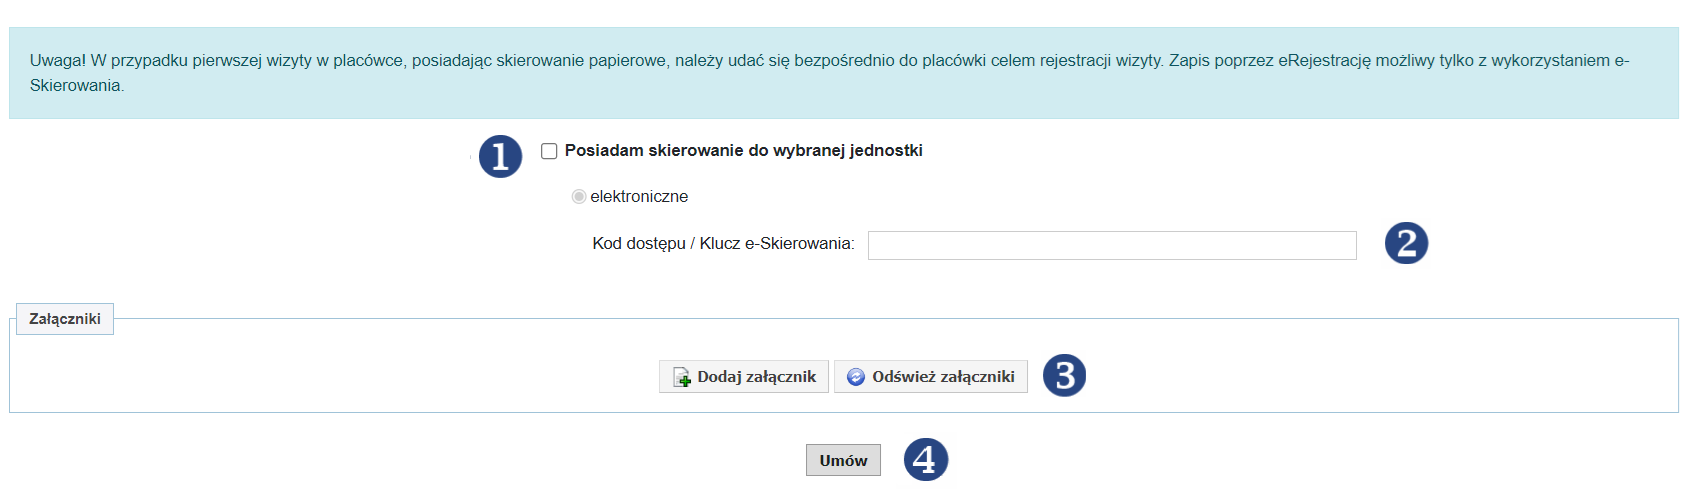Click the empty area inside the attachments panel
The image size is (1694, 498).
[330, 375]
